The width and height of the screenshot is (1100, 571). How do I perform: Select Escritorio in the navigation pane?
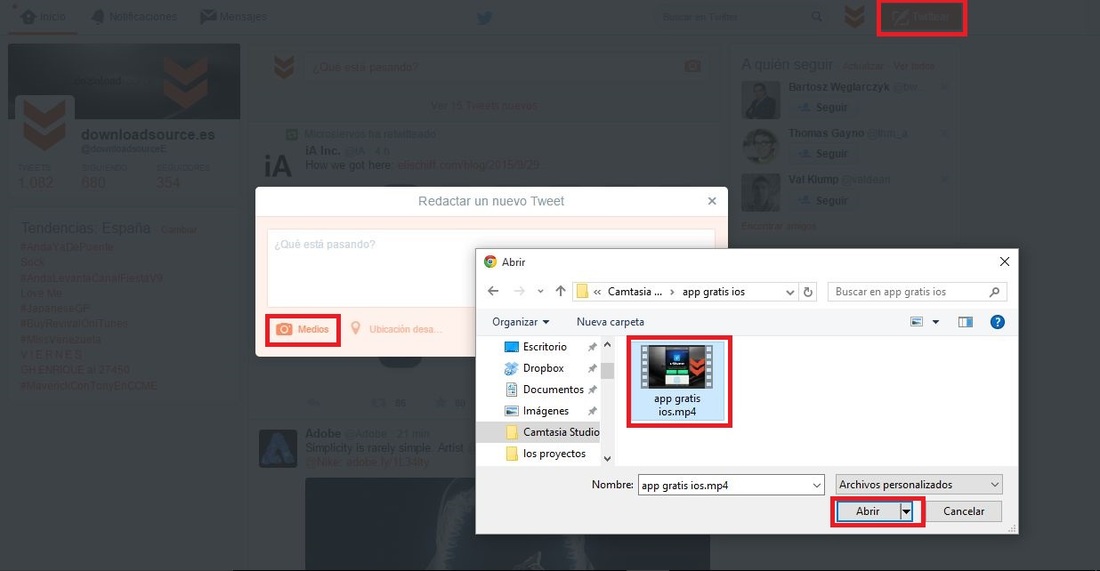(x=544, y=347)
